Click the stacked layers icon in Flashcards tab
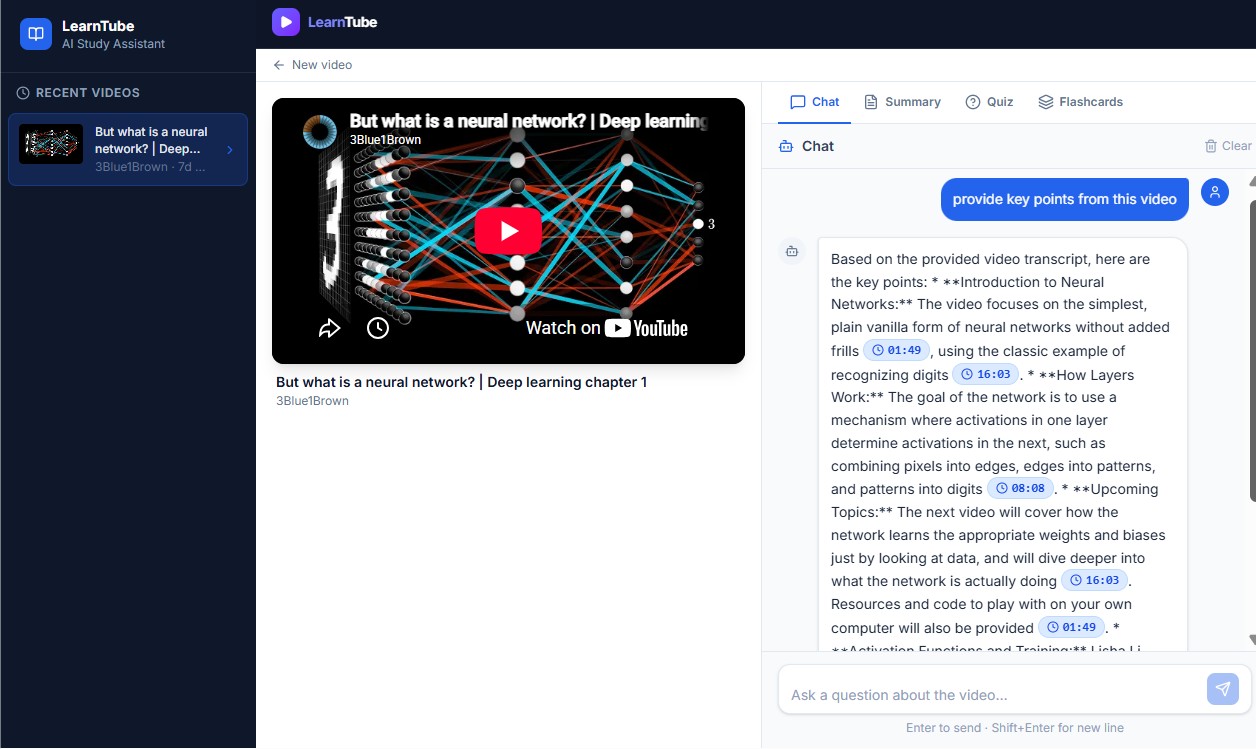 click(x=1046, y=102)
